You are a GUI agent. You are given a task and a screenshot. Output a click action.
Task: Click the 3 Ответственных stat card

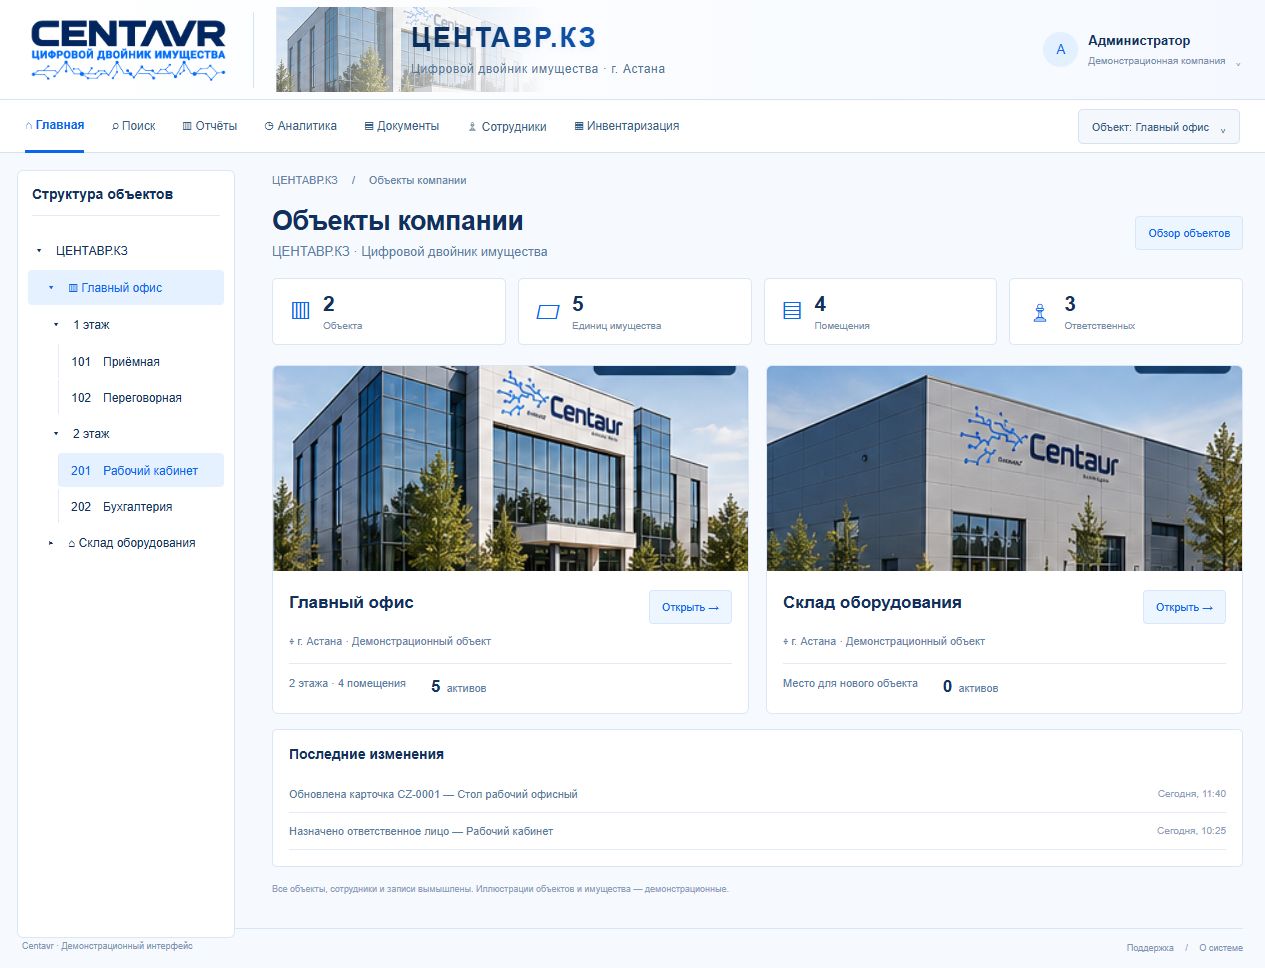1126,312
